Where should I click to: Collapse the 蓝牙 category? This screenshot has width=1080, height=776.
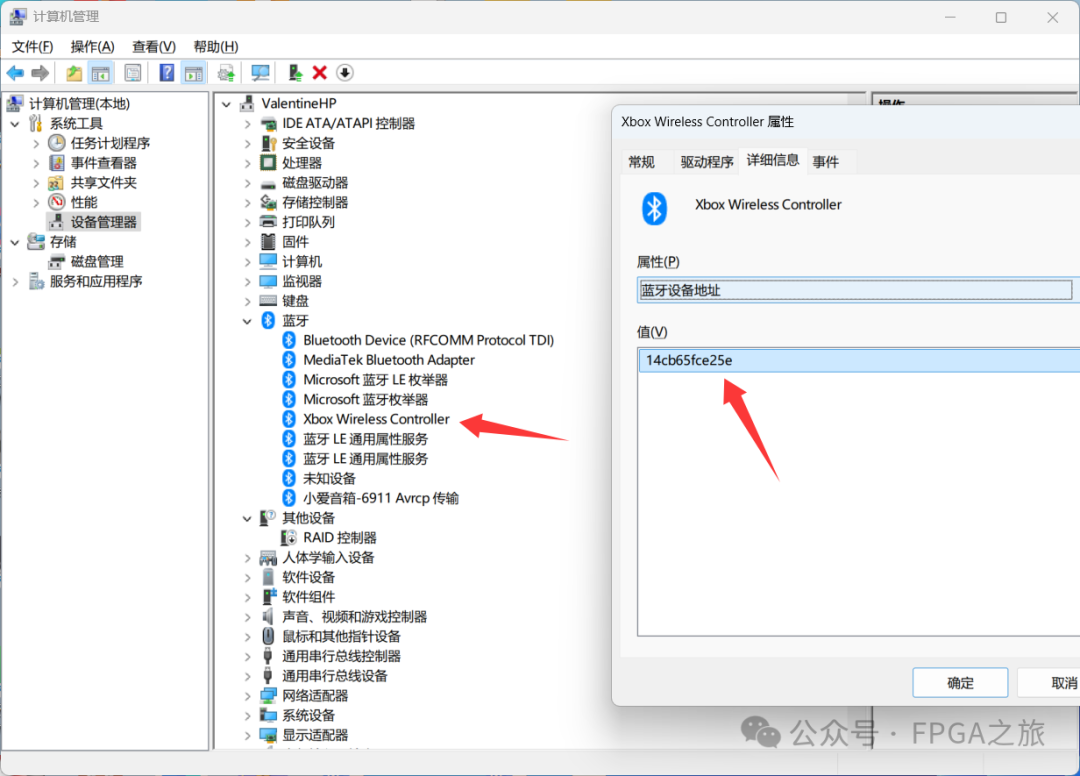(247, 321)
